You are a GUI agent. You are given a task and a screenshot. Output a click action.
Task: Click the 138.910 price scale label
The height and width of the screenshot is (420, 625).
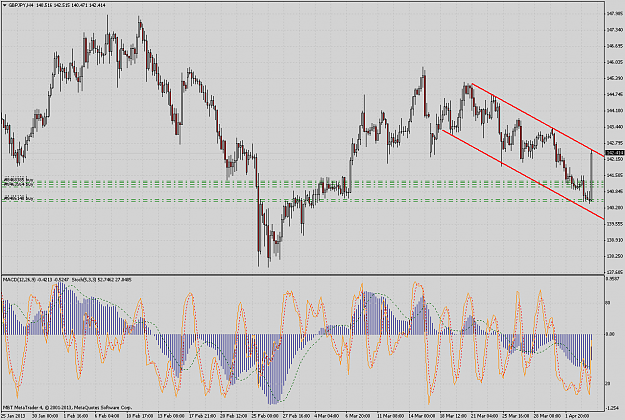(615, 239)
